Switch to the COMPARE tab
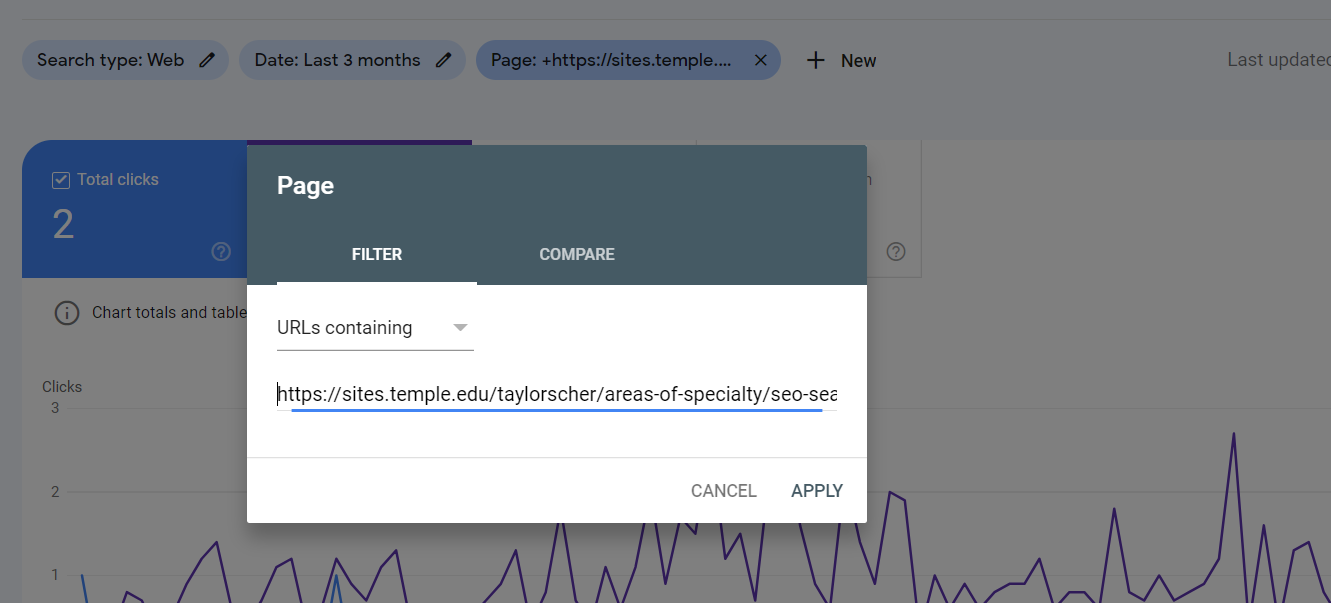This screenshot has width=1331, height=603. tap(577, 254)
